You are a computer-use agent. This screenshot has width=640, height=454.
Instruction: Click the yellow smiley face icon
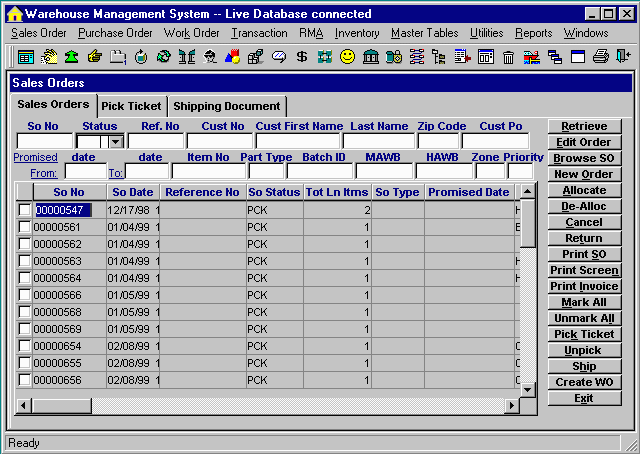348,57
